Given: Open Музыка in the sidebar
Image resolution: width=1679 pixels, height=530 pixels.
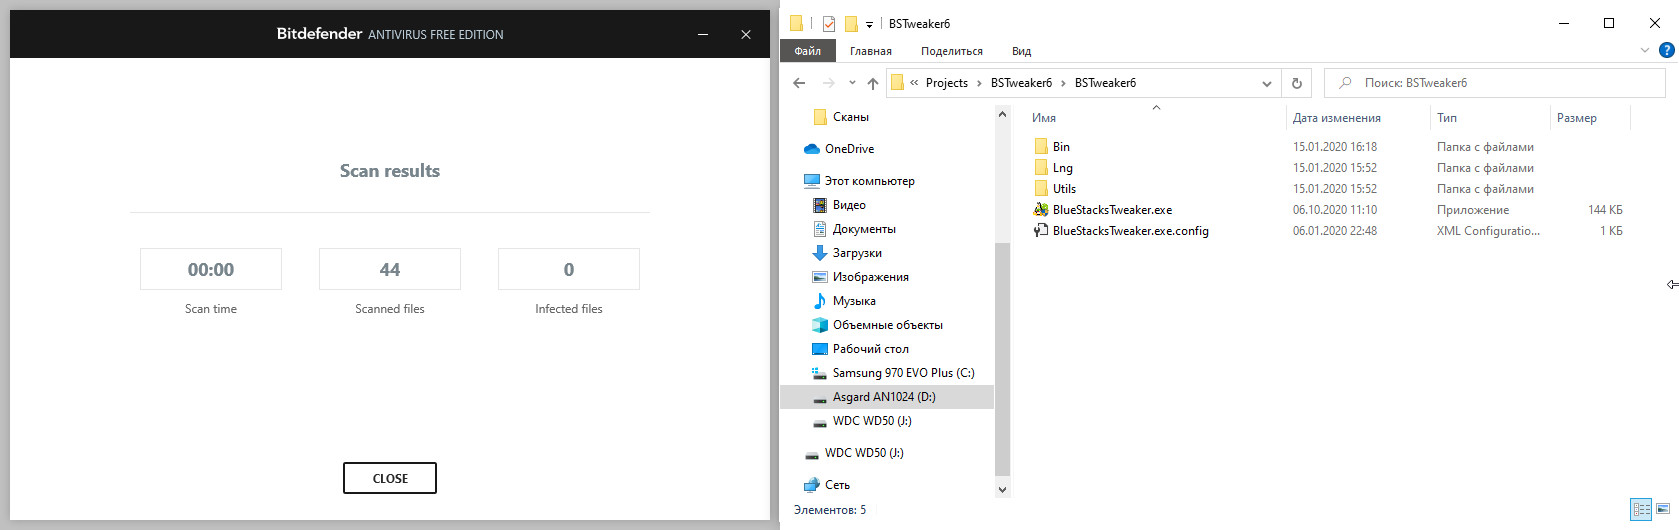Looking at the screenshot, I should tap(854, 301).
